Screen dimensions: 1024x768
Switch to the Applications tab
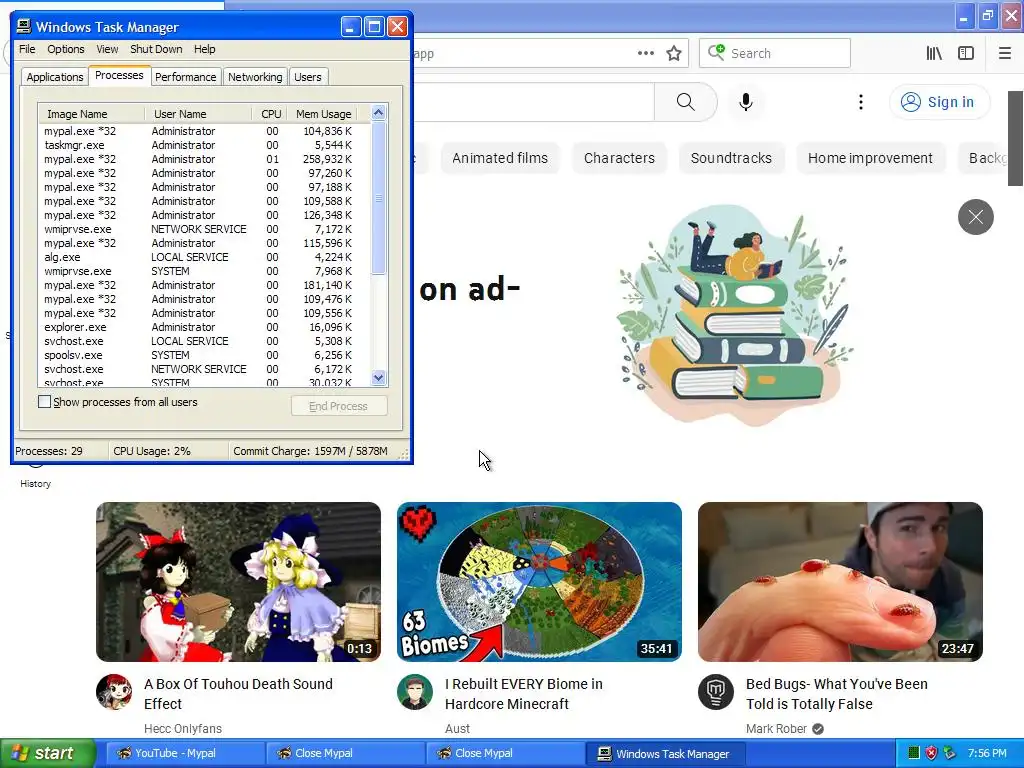(x=55, y=77)
